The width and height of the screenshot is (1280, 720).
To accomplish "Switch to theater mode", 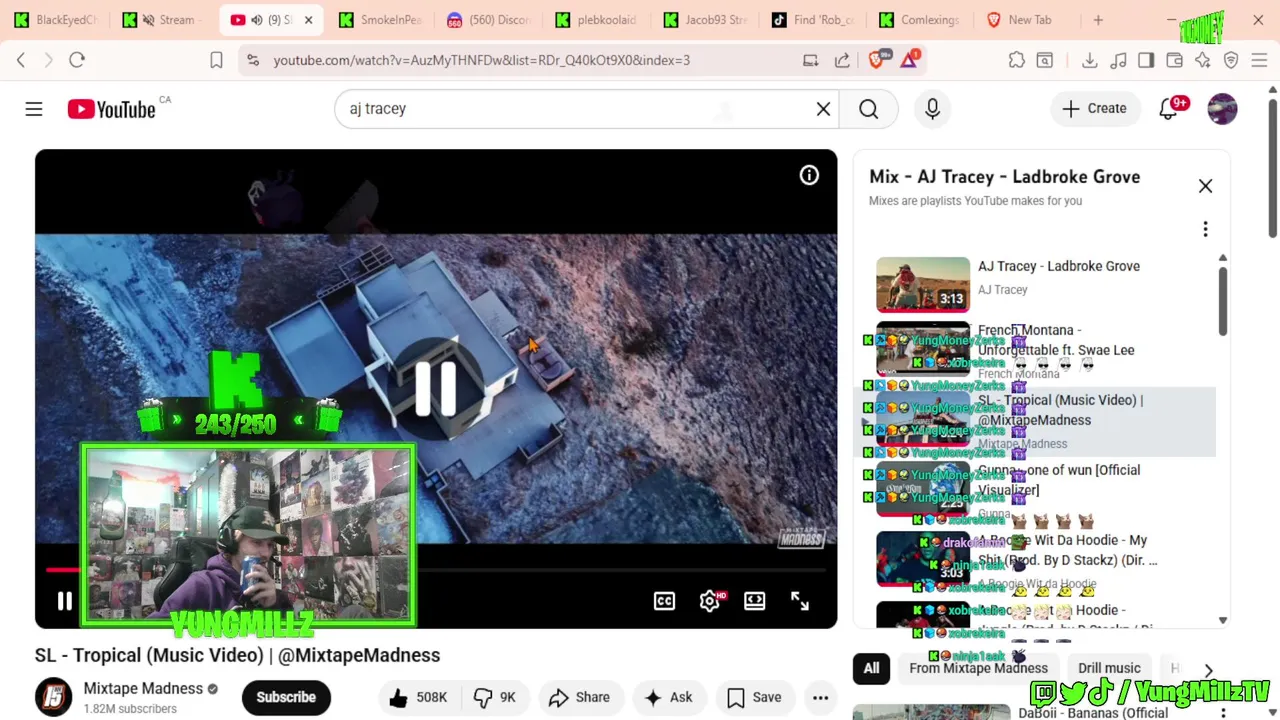I will 755,601.
